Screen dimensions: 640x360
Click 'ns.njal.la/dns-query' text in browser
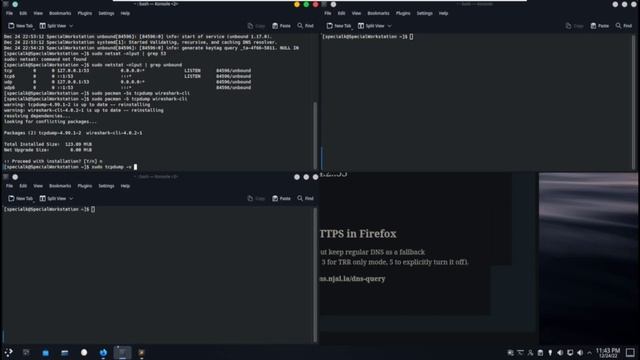[x=352, y=279]
